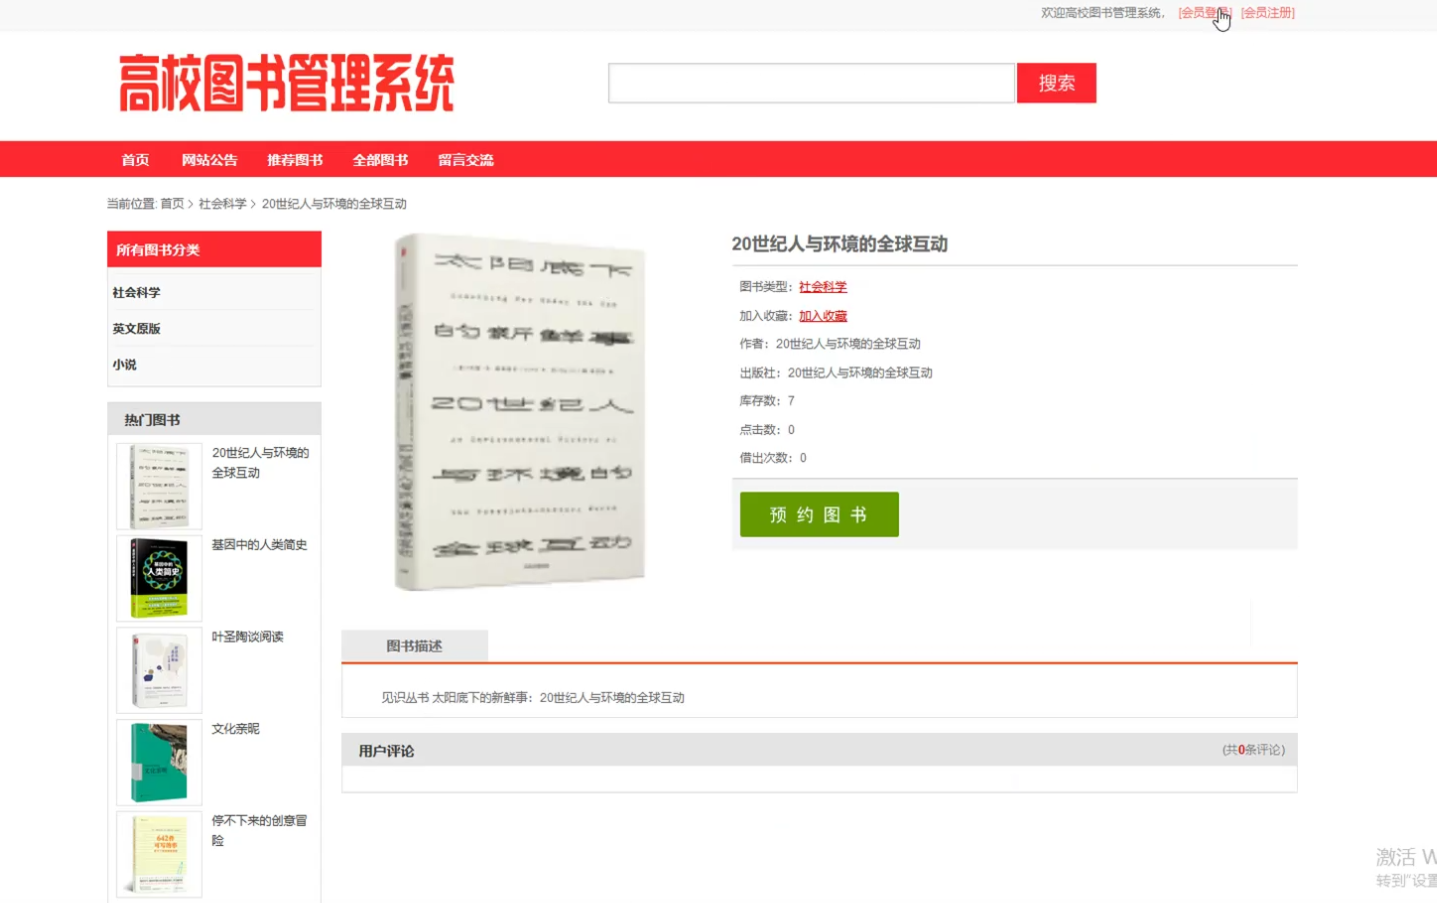Open the 停不下来的创意冒险 book thumbnail
Viewport: 1437px width, 903px height.
point(159,854)
